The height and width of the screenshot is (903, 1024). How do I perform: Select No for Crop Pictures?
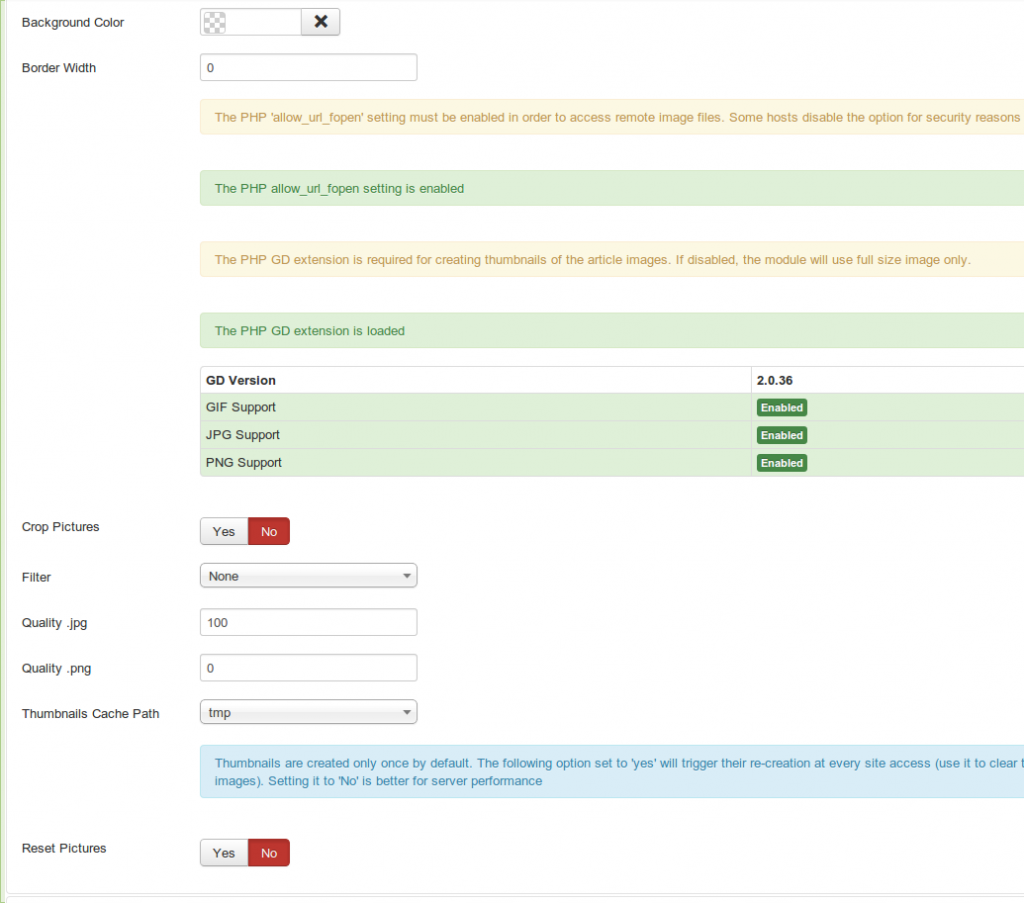click(269, 532)
